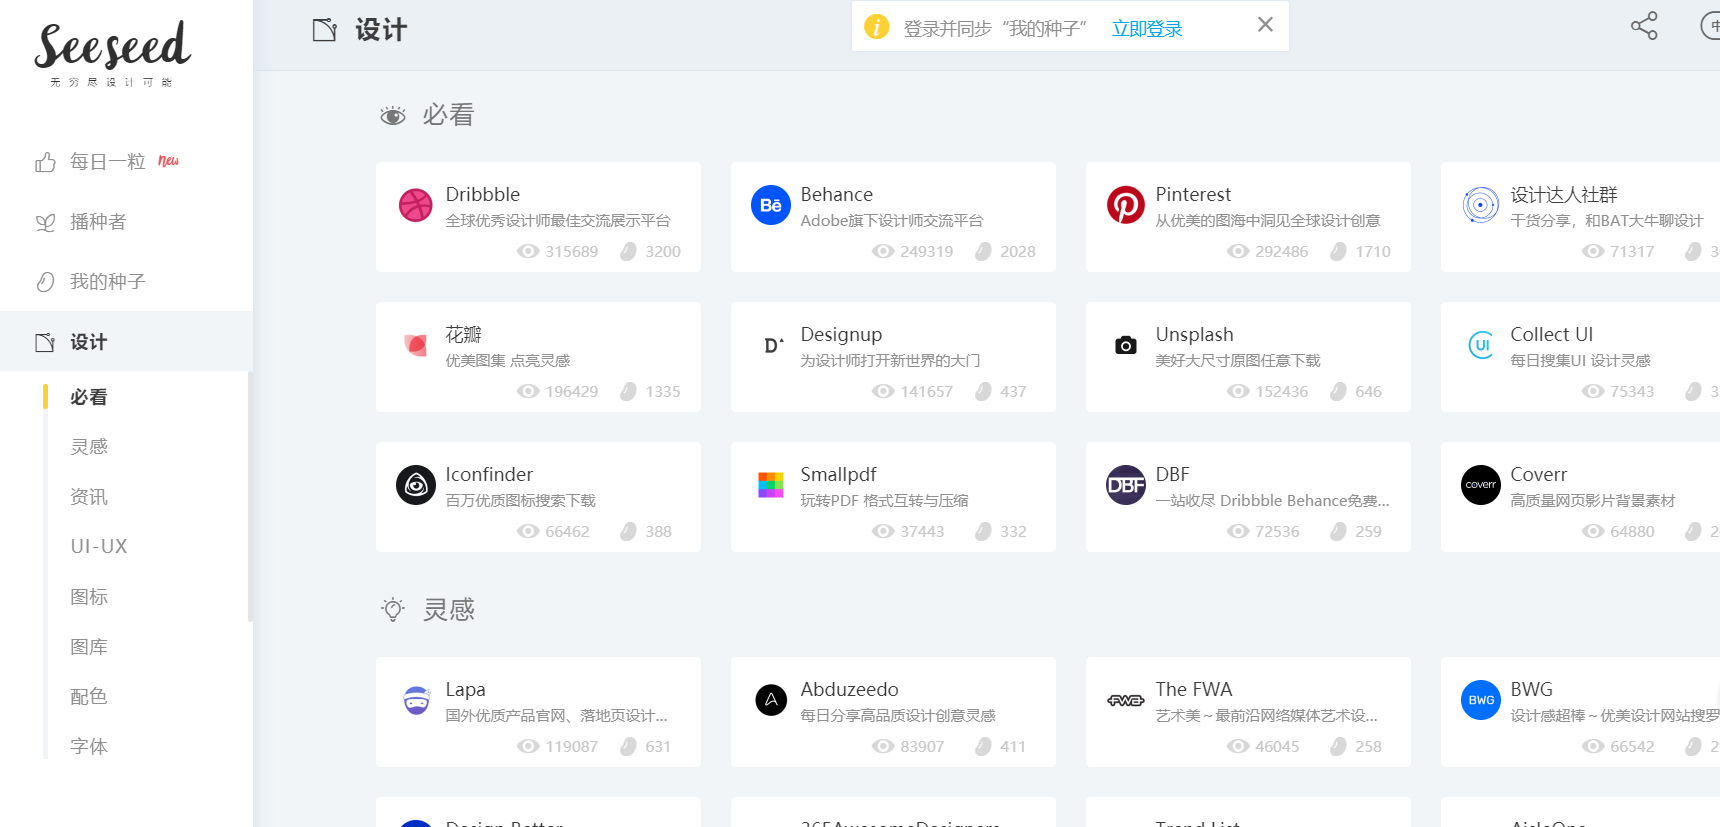Viewport: 1720px width, 827px height.
Task: Select 必看 sub-item in sidebar
Action: [x=89, y=397]
